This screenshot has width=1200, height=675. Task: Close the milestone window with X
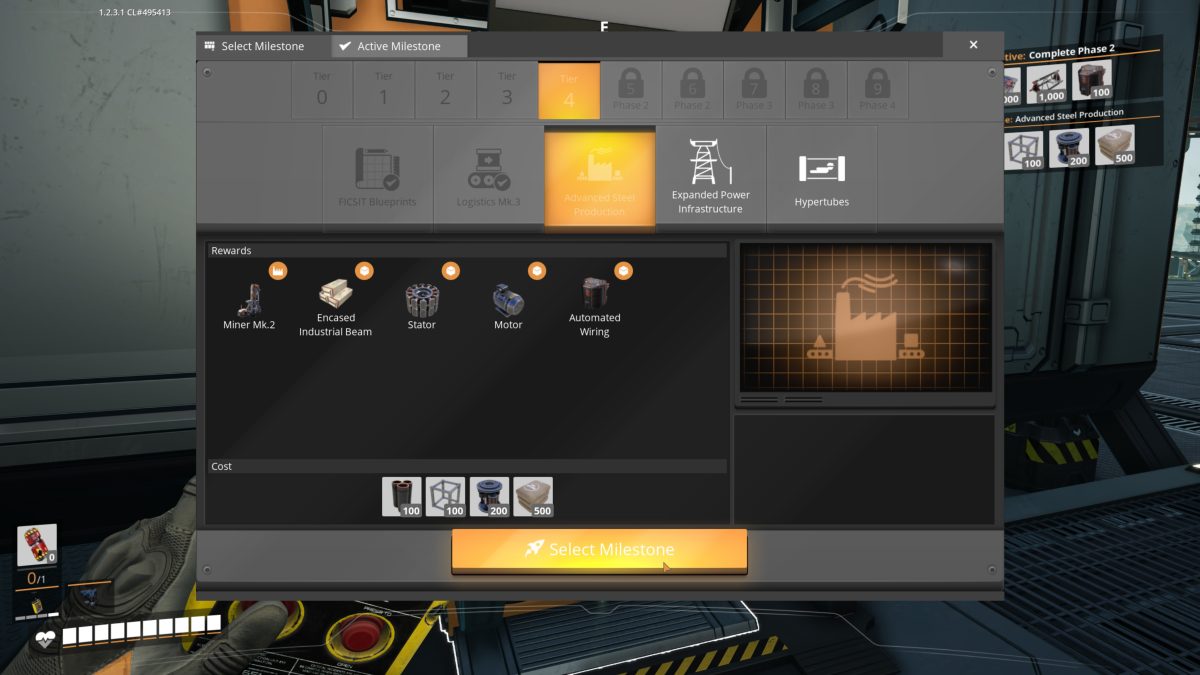point(973,45)
